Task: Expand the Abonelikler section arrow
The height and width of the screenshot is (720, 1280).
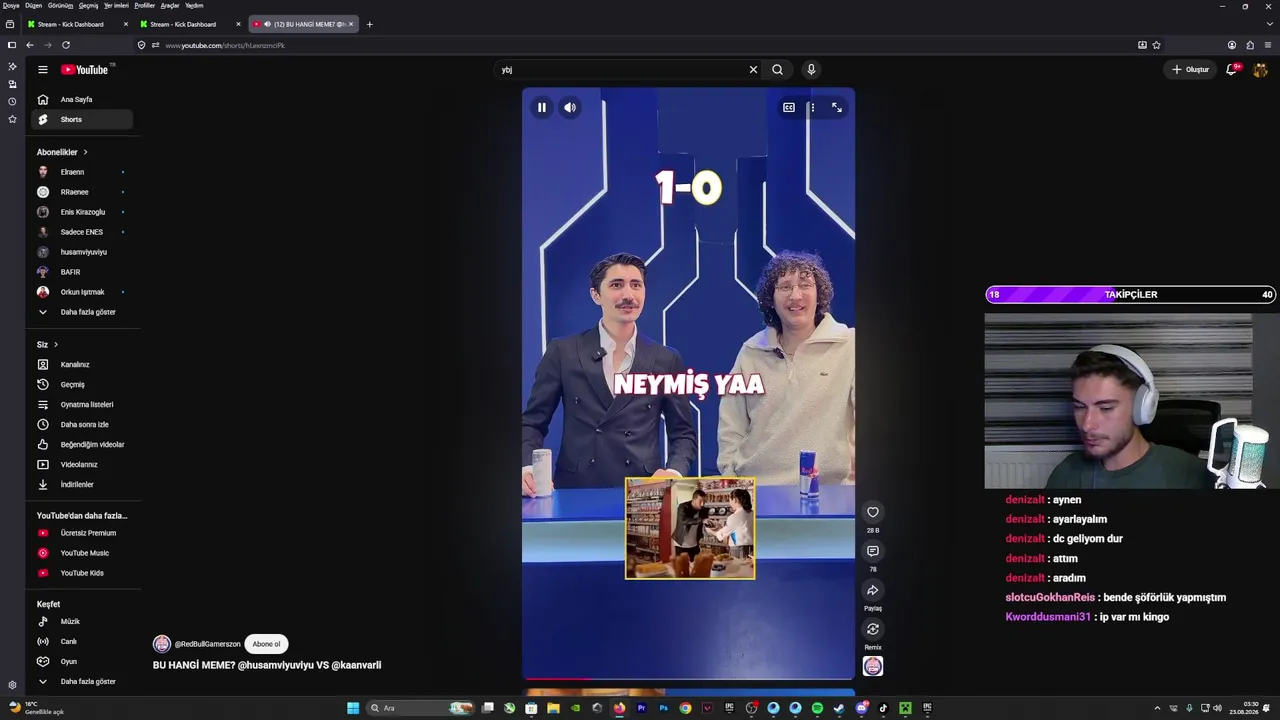Action: coord(85,152)
